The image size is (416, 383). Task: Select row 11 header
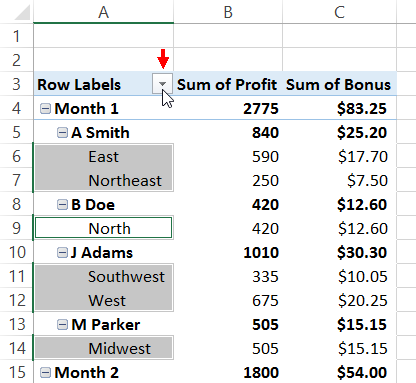point(17,276)
